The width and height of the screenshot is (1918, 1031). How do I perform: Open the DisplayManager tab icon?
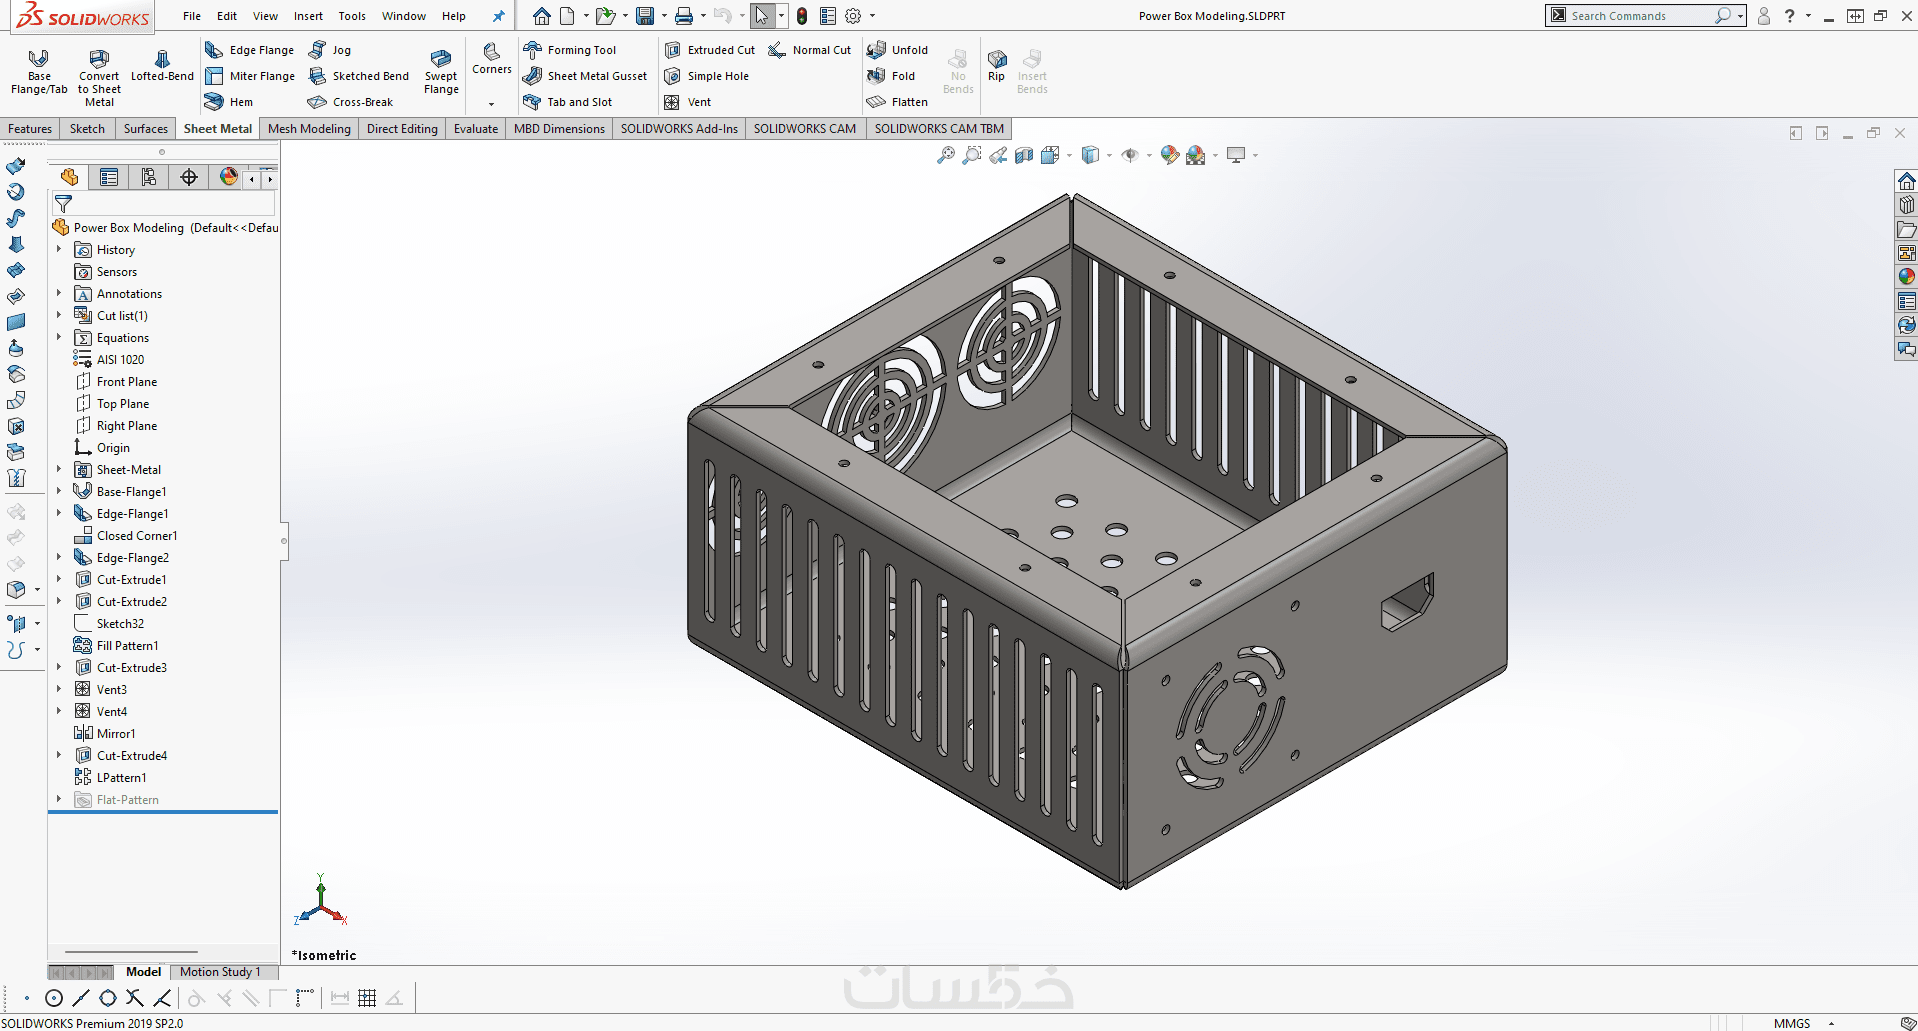[x=229, y=177]
